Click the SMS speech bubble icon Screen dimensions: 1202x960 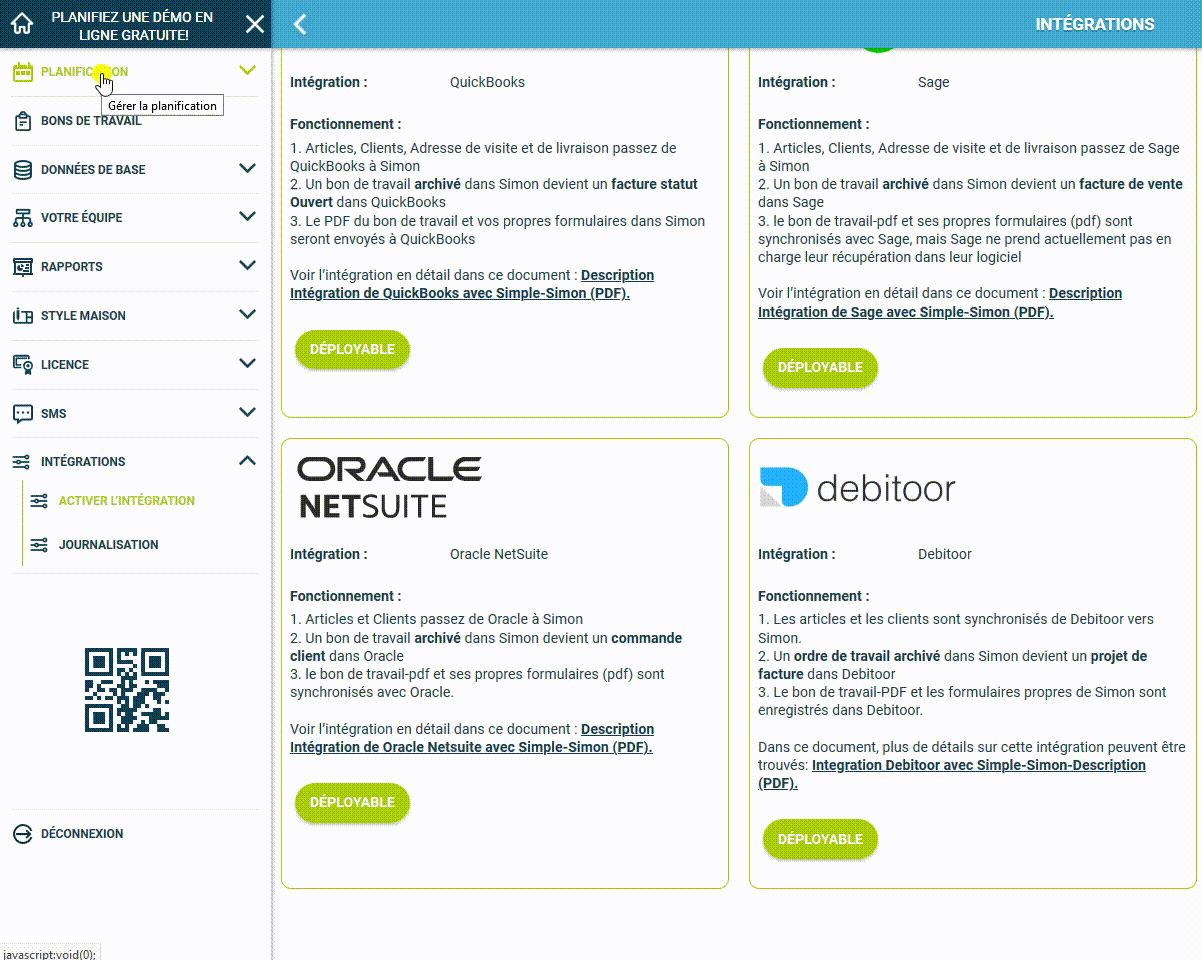pyautogui.click(x=22, y=414)
